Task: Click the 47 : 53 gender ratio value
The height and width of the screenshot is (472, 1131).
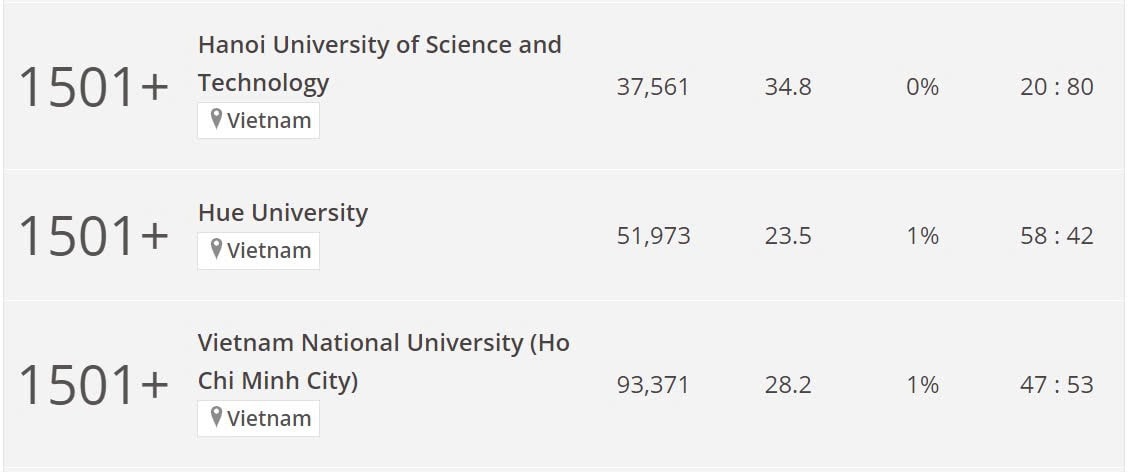Action: tap(1057, 385)
